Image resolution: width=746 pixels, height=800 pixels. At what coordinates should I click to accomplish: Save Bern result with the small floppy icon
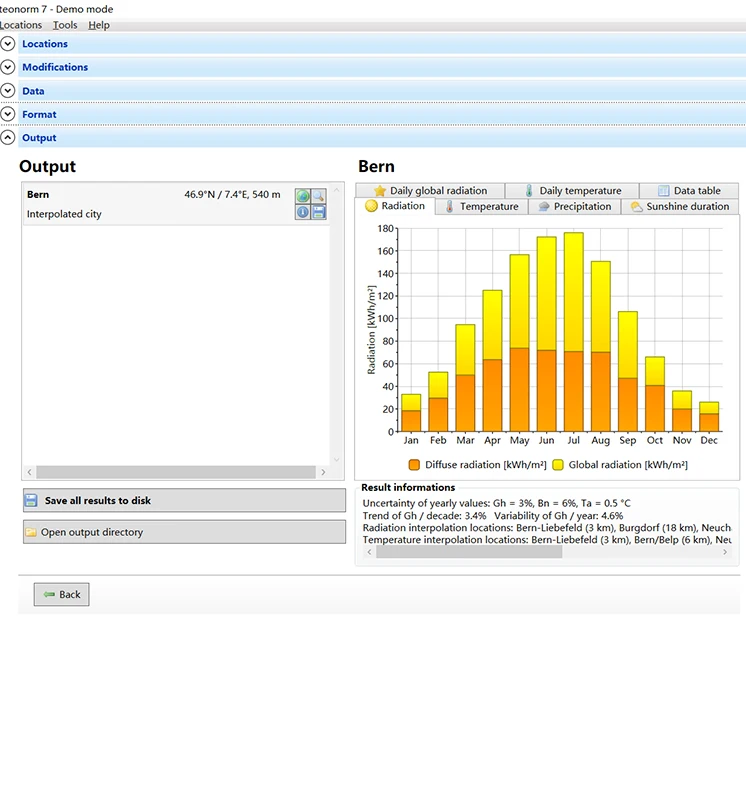pos(318,212)
